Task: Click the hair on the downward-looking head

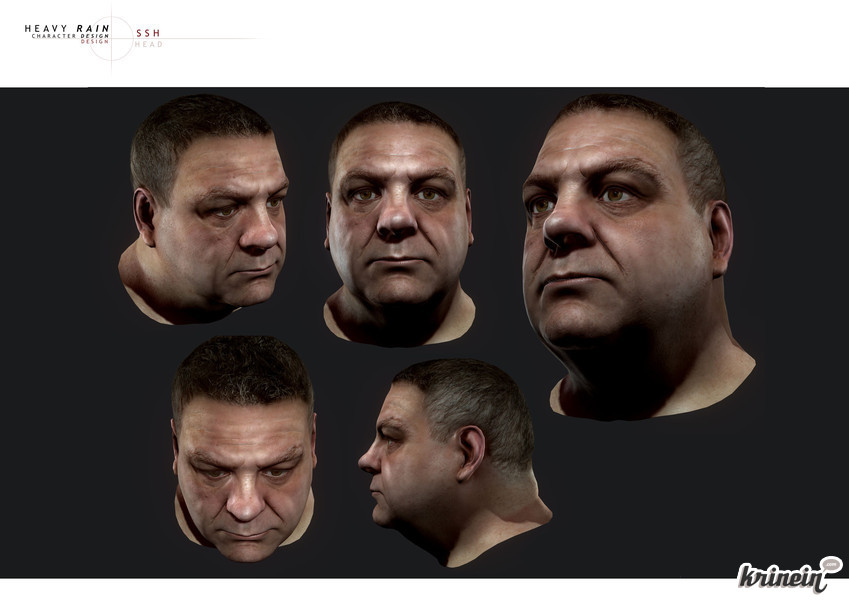Action: point(243,369)
